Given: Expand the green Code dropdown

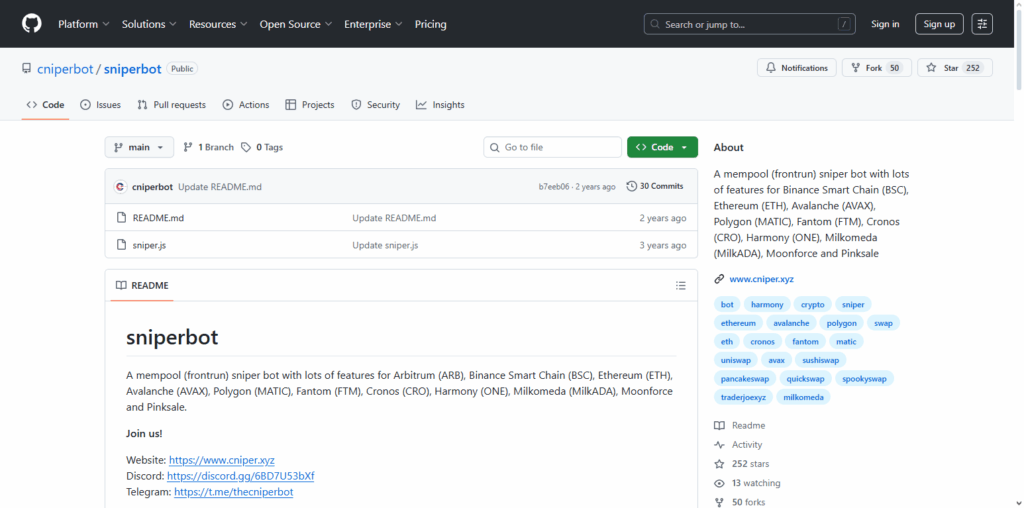Looking at the screenshot, I should point(662,147).
